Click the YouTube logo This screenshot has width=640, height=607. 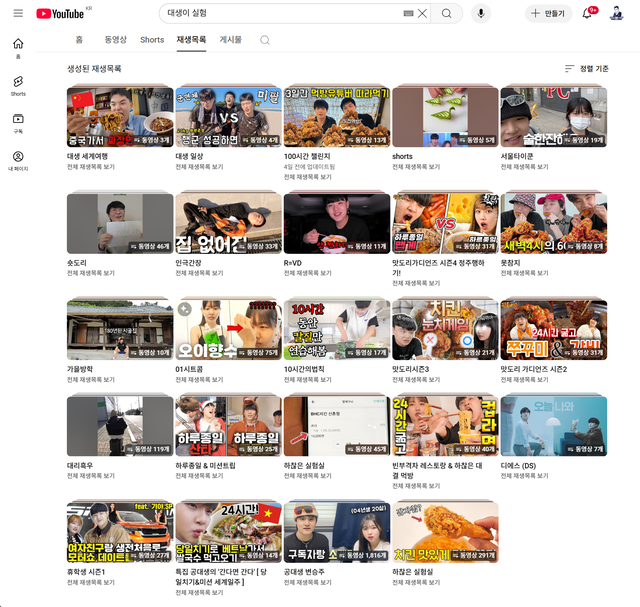pyautogui.click(x=59, y=13)
